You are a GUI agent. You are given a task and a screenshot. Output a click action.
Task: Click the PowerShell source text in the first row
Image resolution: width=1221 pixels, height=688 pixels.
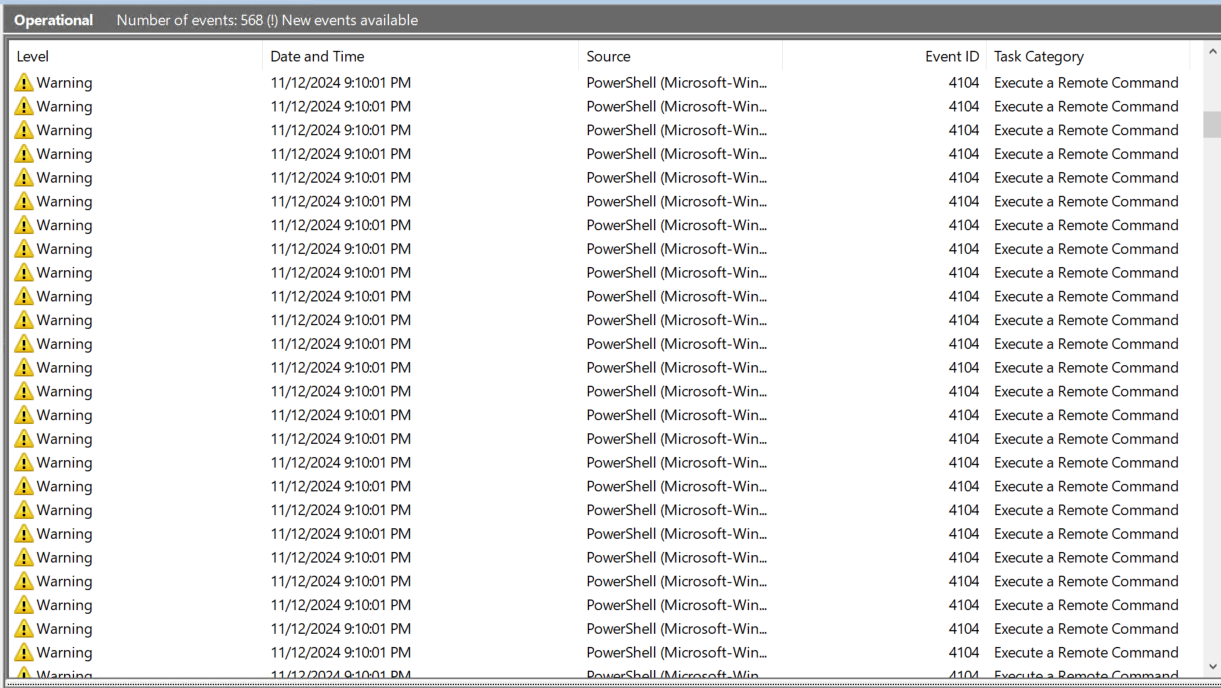676,83
